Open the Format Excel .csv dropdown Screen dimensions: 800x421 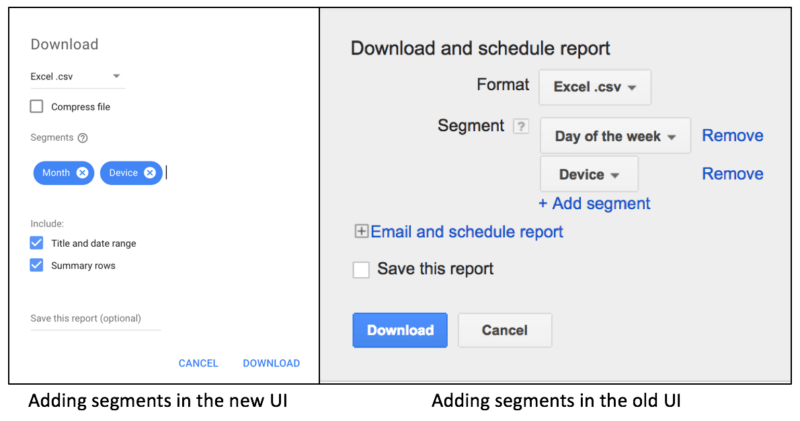595,87
